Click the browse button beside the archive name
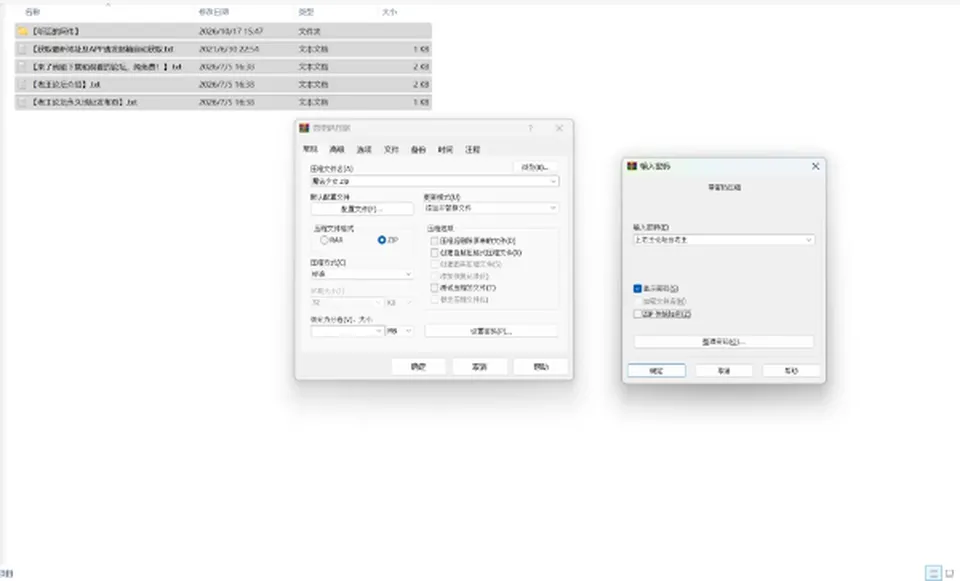 tap(535, 167)
